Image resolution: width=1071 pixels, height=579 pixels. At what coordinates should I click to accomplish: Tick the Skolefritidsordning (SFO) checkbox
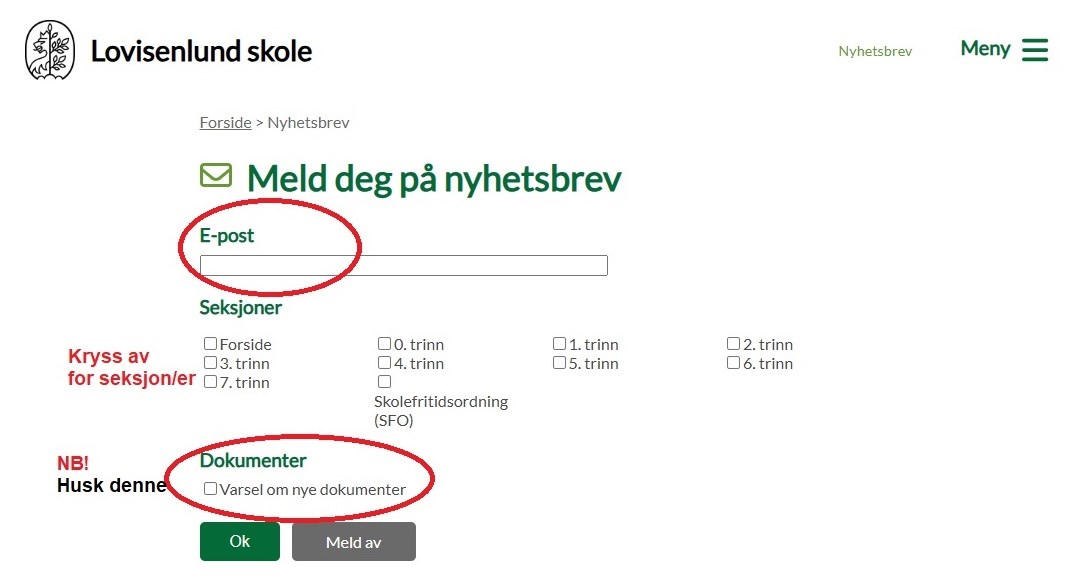pos(384,382)
